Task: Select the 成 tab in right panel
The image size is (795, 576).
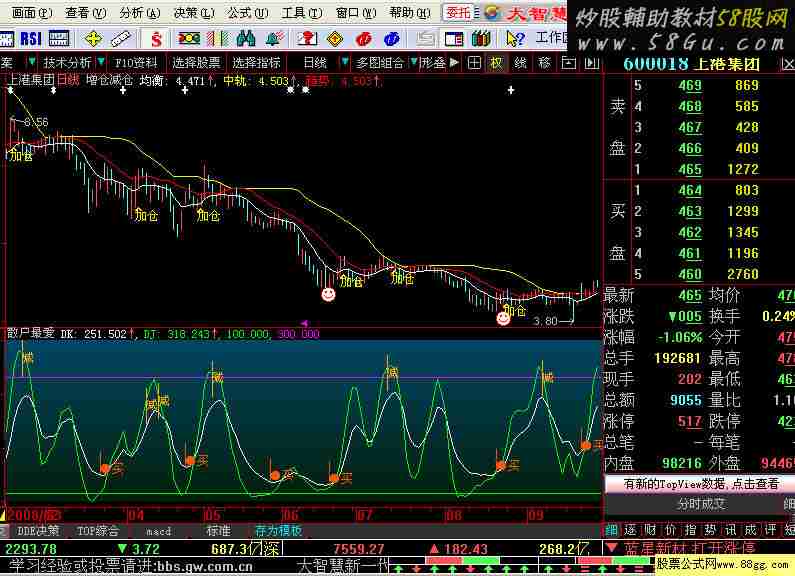Action: pos(750,530)
